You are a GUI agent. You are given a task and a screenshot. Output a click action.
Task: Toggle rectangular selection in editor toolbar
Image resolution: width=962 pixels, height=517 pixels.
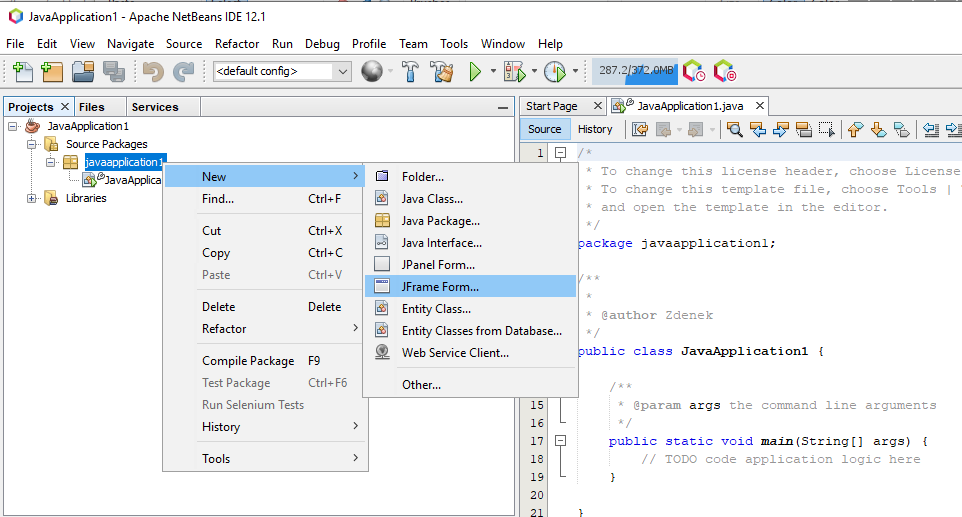pyautogui.click(x=826, y=129)
